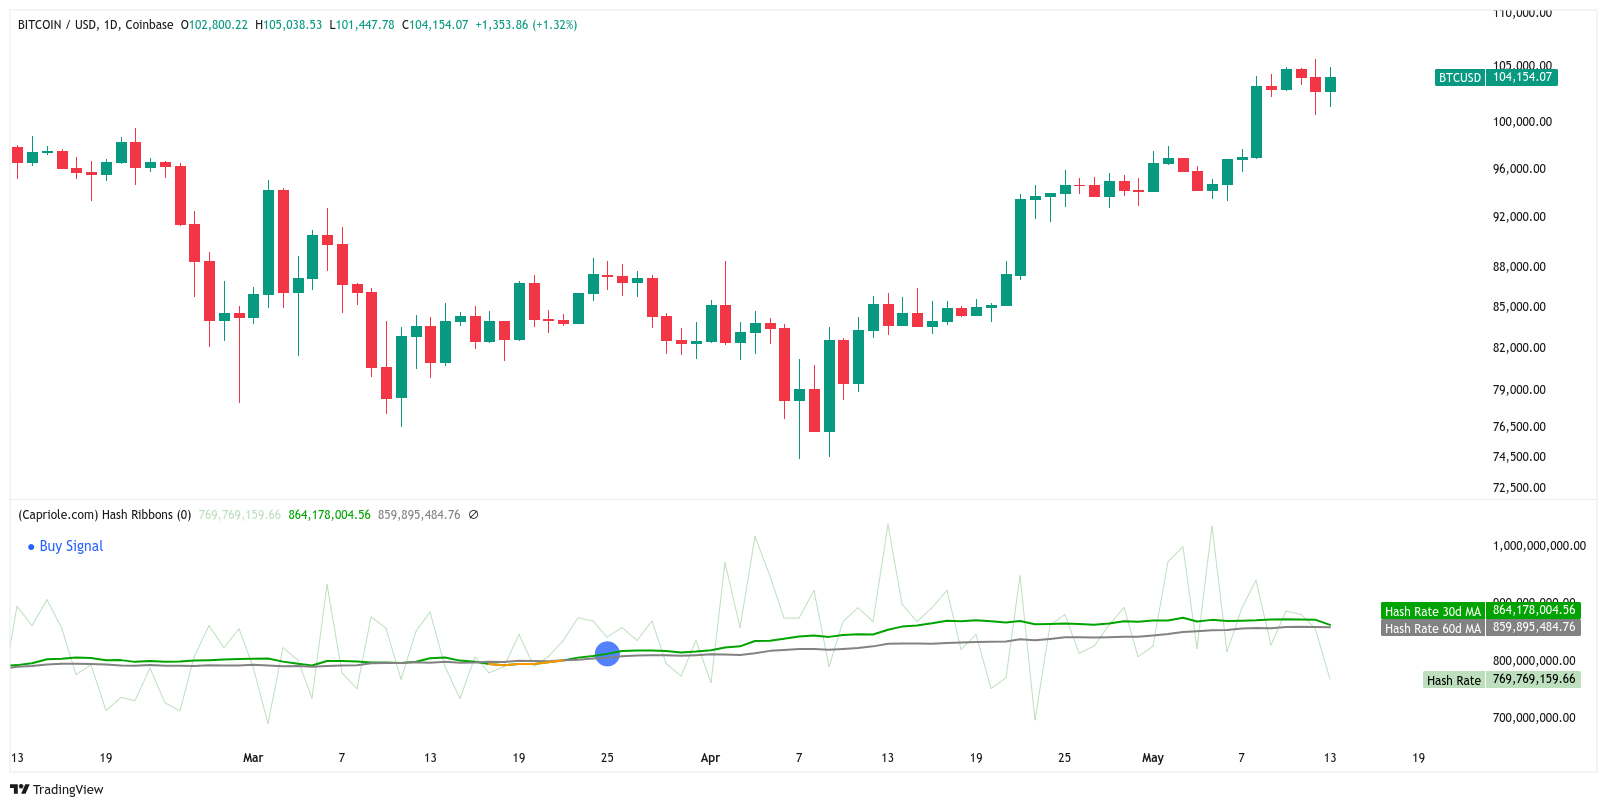The width and height of the screenshot is (1607, 807).
Task: Click the 769,769,159.66 Hash Rate value tag
Action: pos(1533,679)
